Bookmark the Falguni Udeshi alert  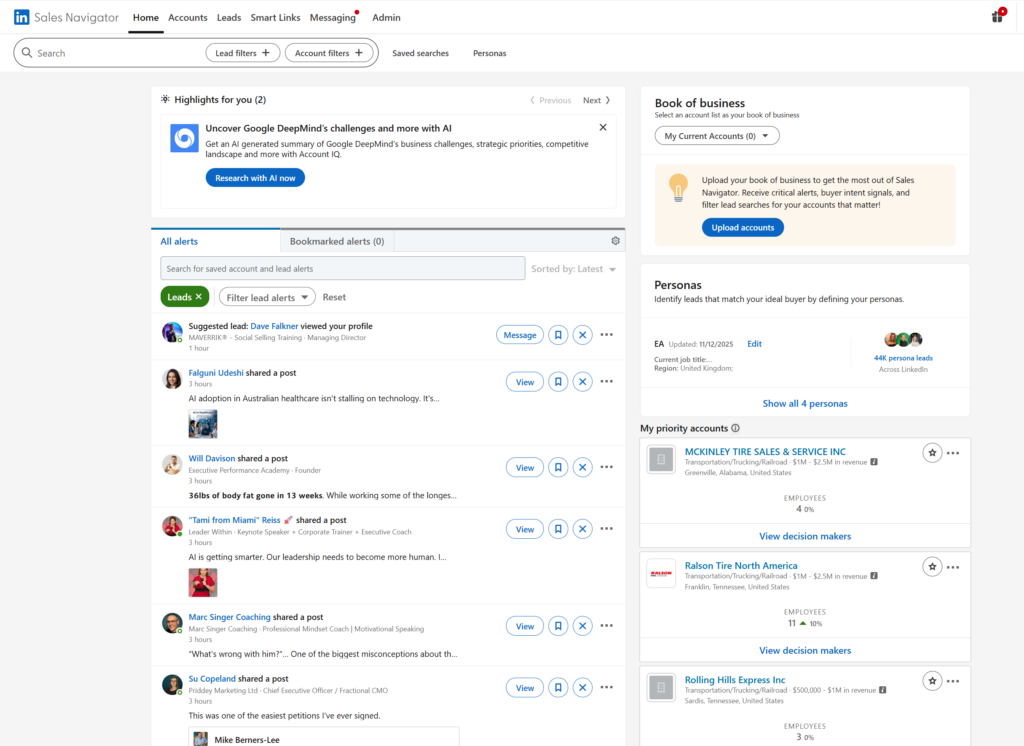[x=558, y=381]
